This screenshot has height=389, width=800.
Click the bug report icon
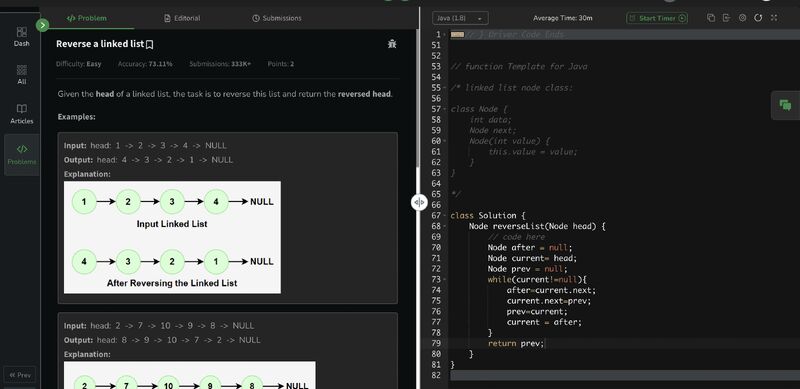point(392,44)
